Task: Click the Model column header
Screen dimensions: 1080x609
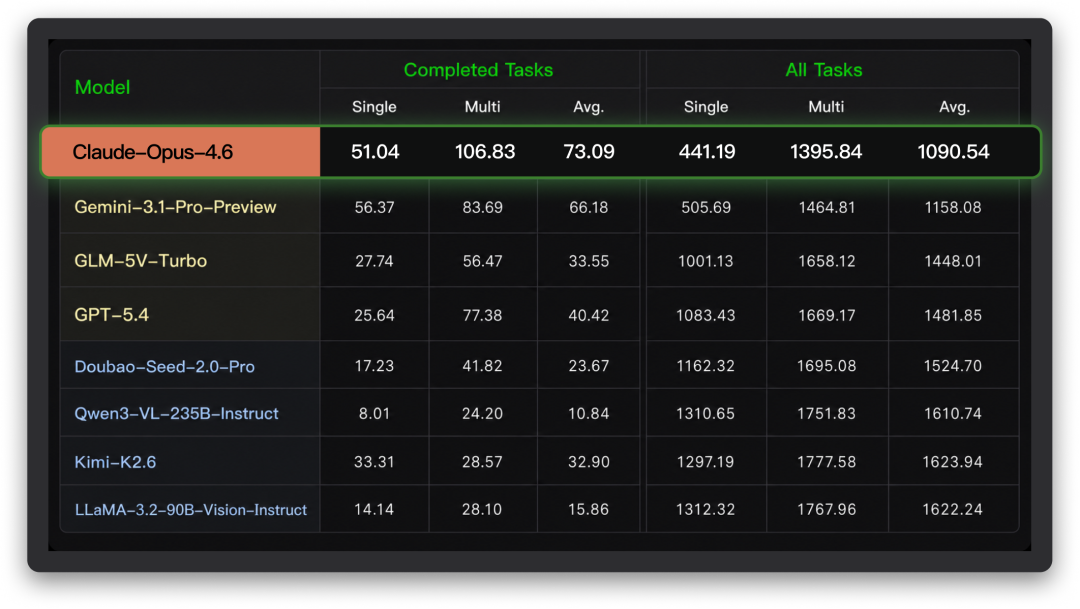Action: 102,87
